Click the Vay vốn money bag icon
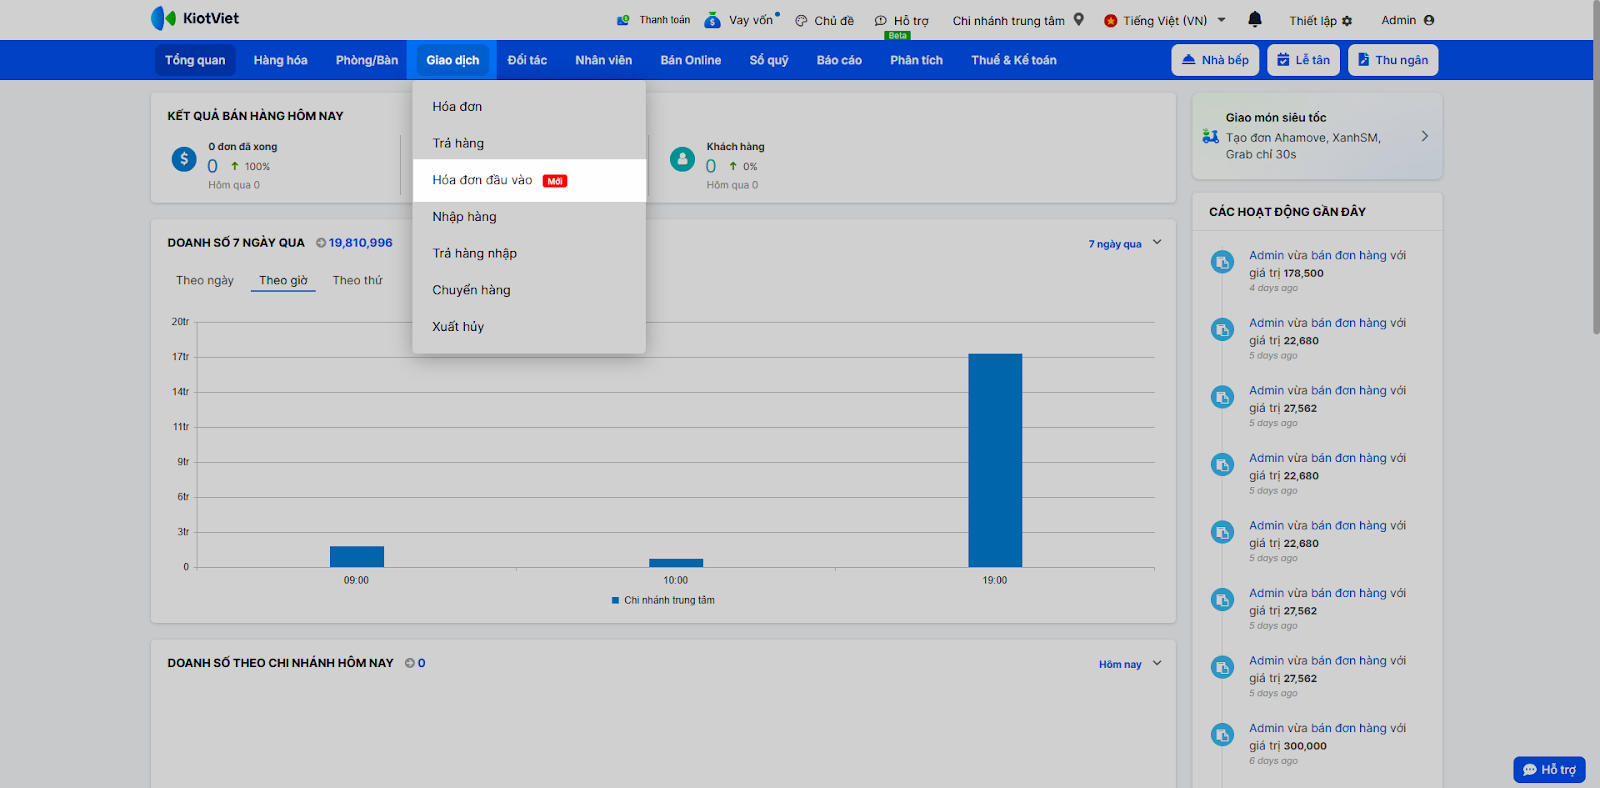The image size is (1600, 788). 712,20
